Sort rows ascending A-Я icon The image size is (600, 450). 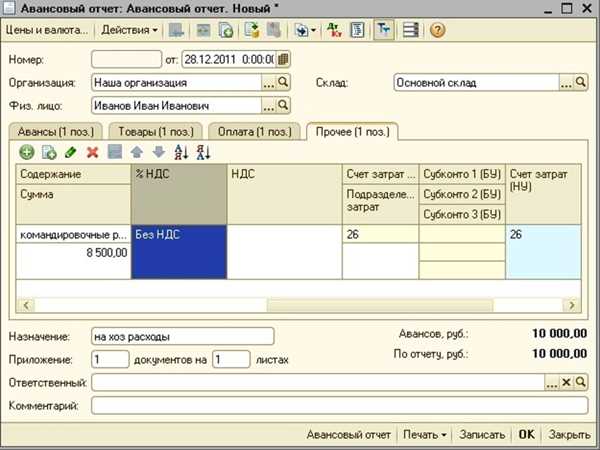pyautogui.click(x=181, y=152)
